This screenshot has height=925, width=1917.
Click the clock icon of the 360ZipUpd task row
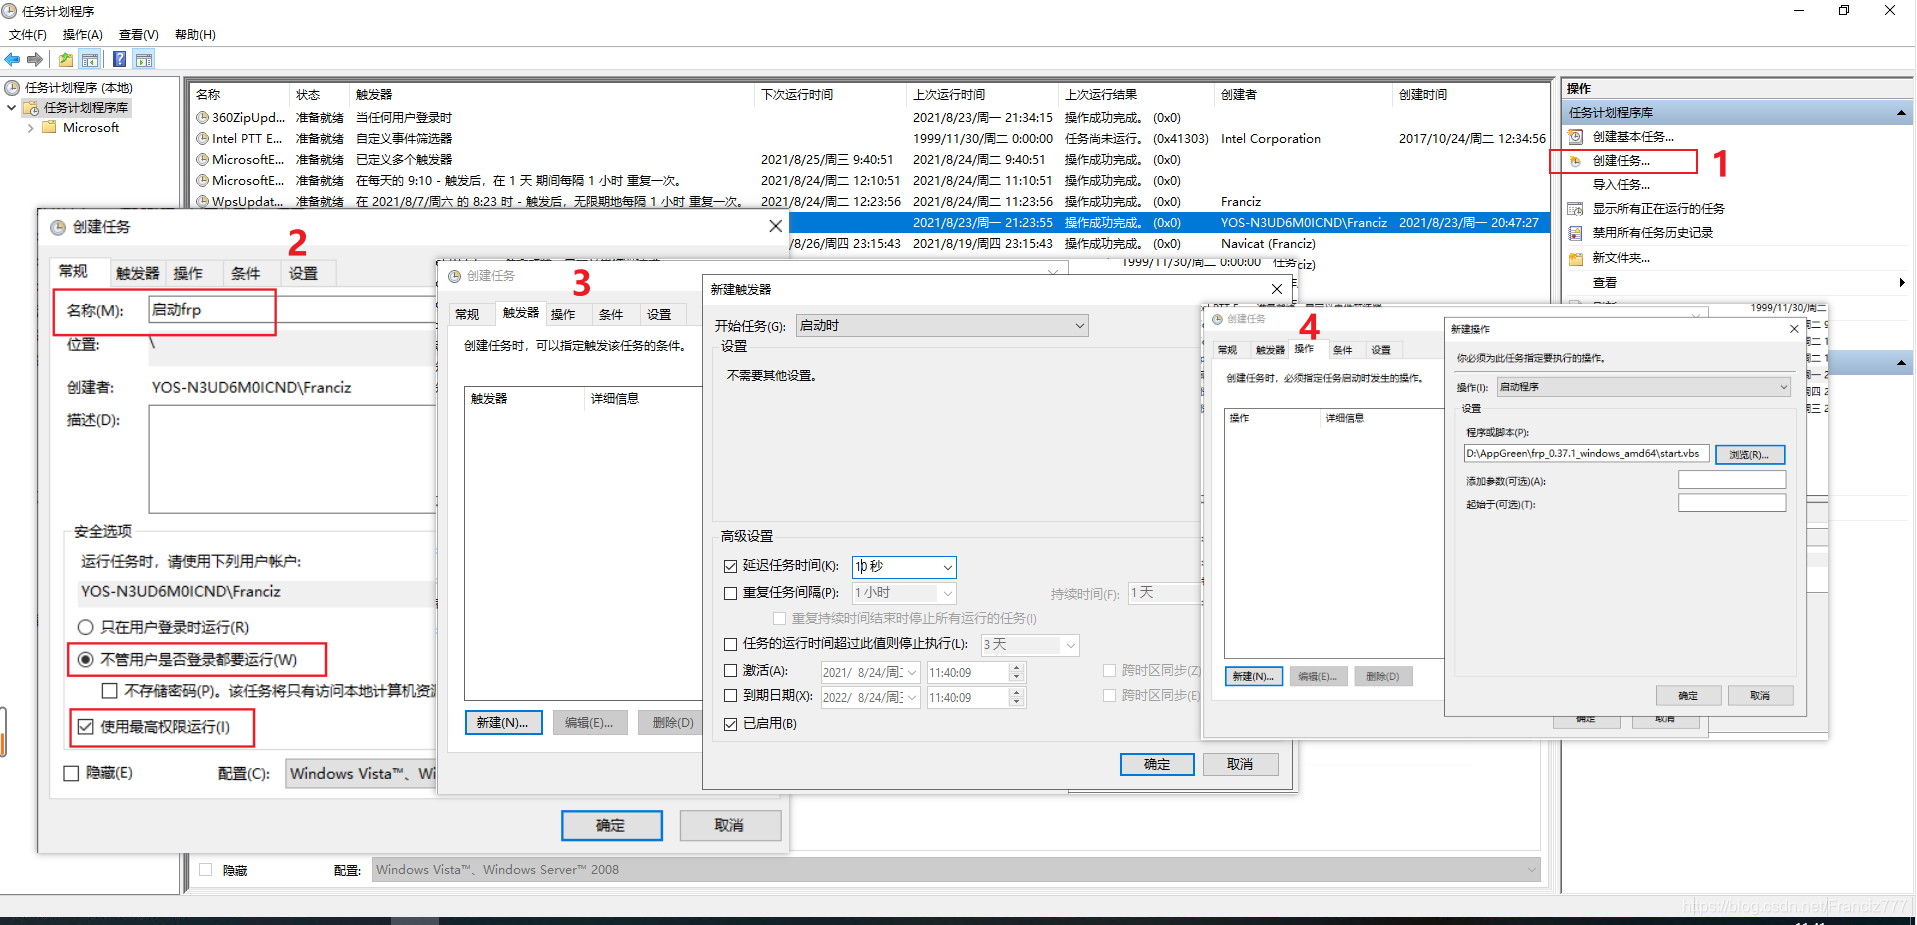click(x=203, y=118)
